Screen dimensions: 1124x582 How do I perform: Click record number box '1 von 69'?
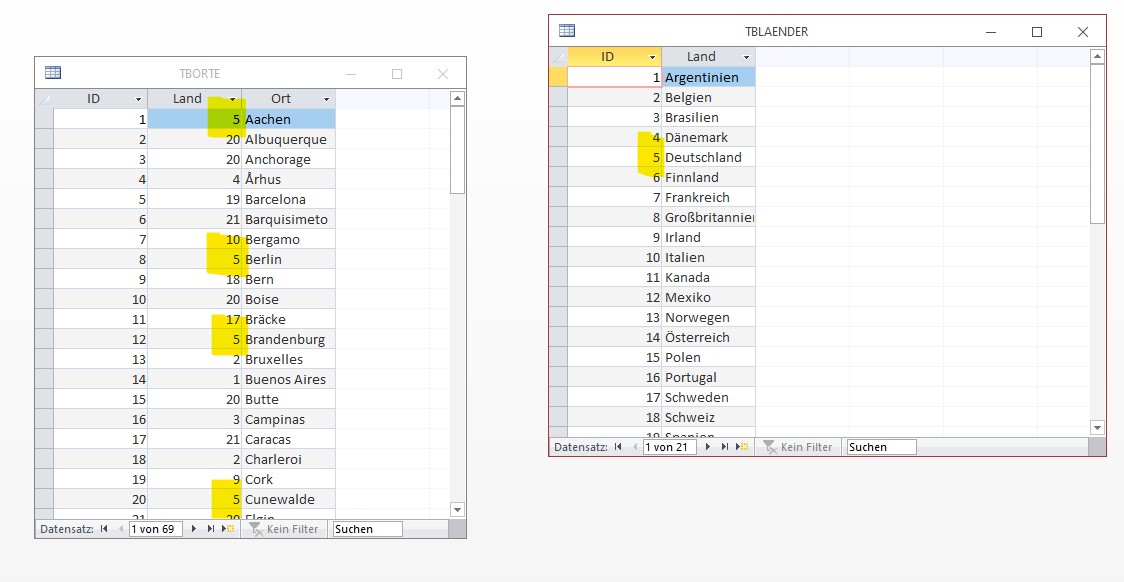(x=156, y=529)
